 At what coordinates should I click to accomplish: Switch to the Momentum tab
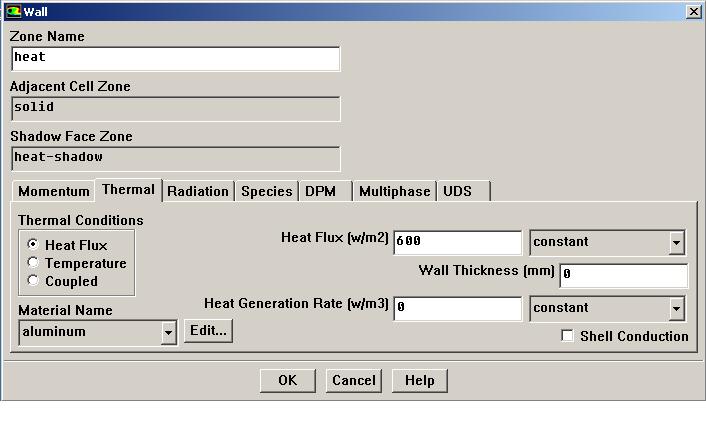(54, 191)
